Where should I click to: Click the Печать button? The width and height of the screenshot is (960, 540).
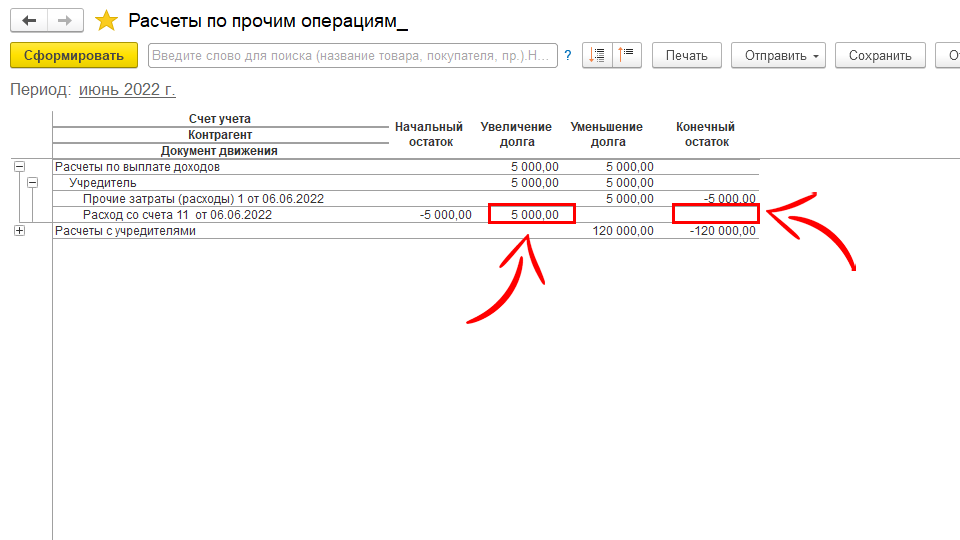click(686, 56)
